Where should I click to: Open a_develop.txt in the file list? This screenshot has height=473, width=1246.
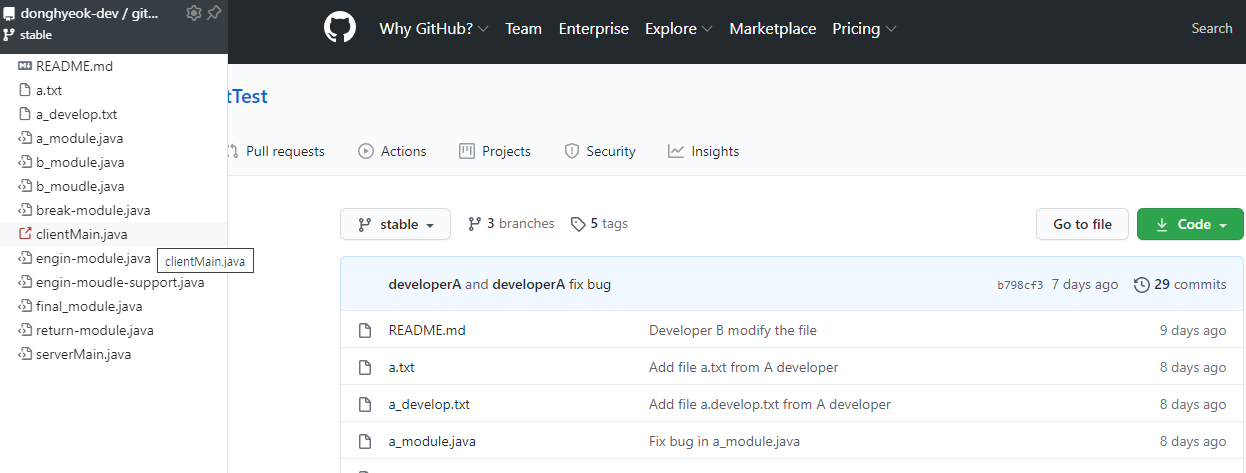click(429, 404)
